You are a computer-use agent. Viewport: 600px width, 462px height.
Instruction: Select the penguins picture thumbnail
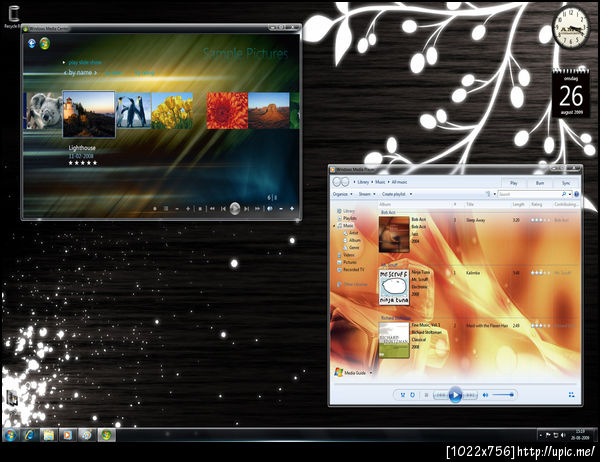(133, 111)
